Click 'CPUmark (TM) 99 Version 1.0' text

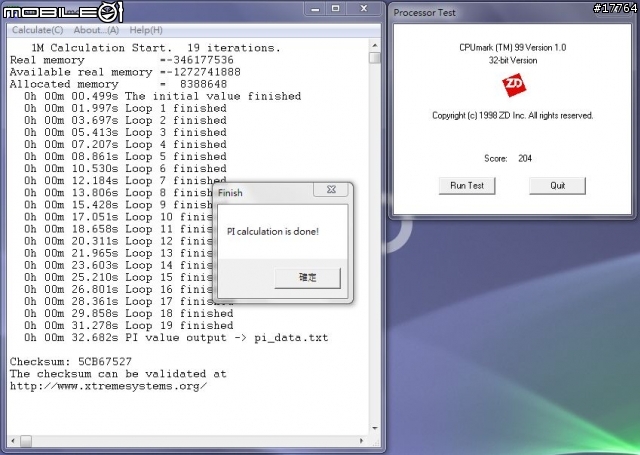coord(513,47)
